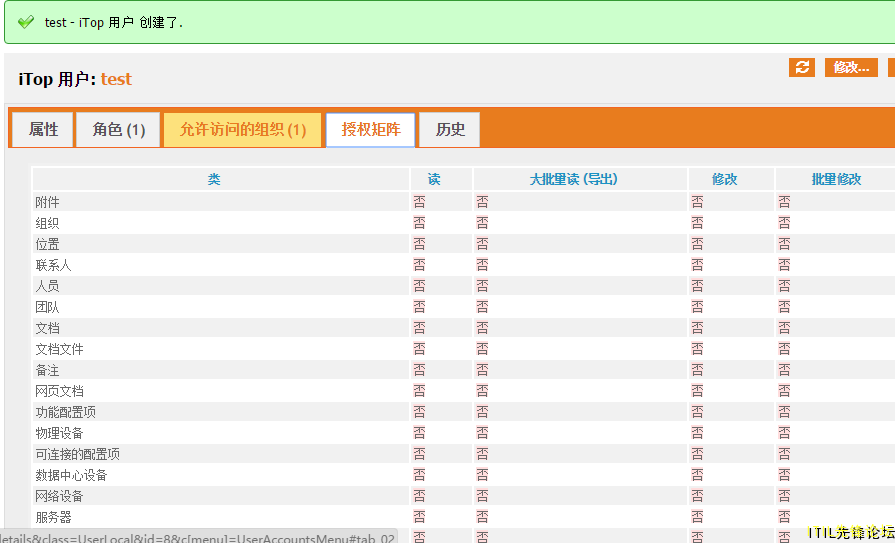Click the 人员 row label

click(x=47, y=286)
